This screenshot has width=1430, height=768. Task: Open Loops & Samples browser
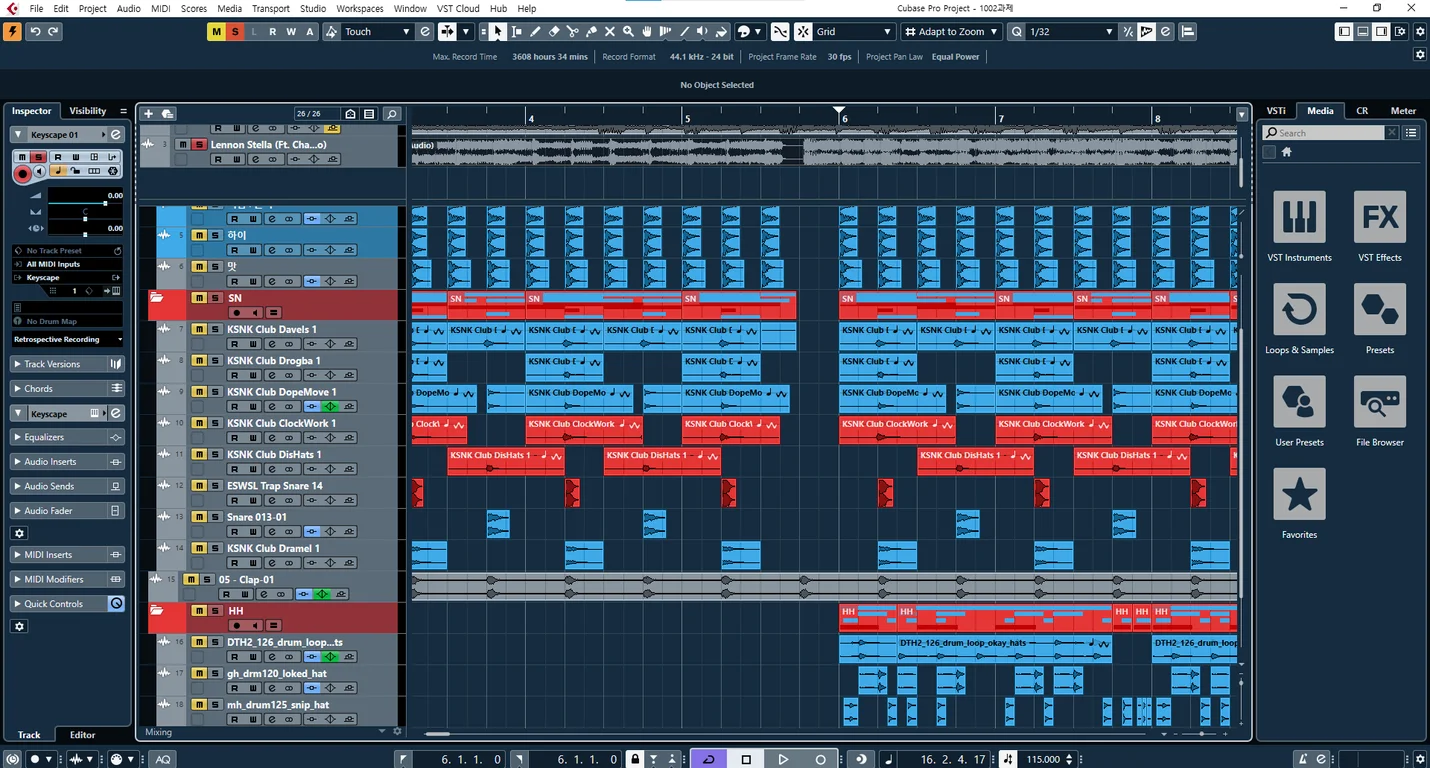(1299, 309)
